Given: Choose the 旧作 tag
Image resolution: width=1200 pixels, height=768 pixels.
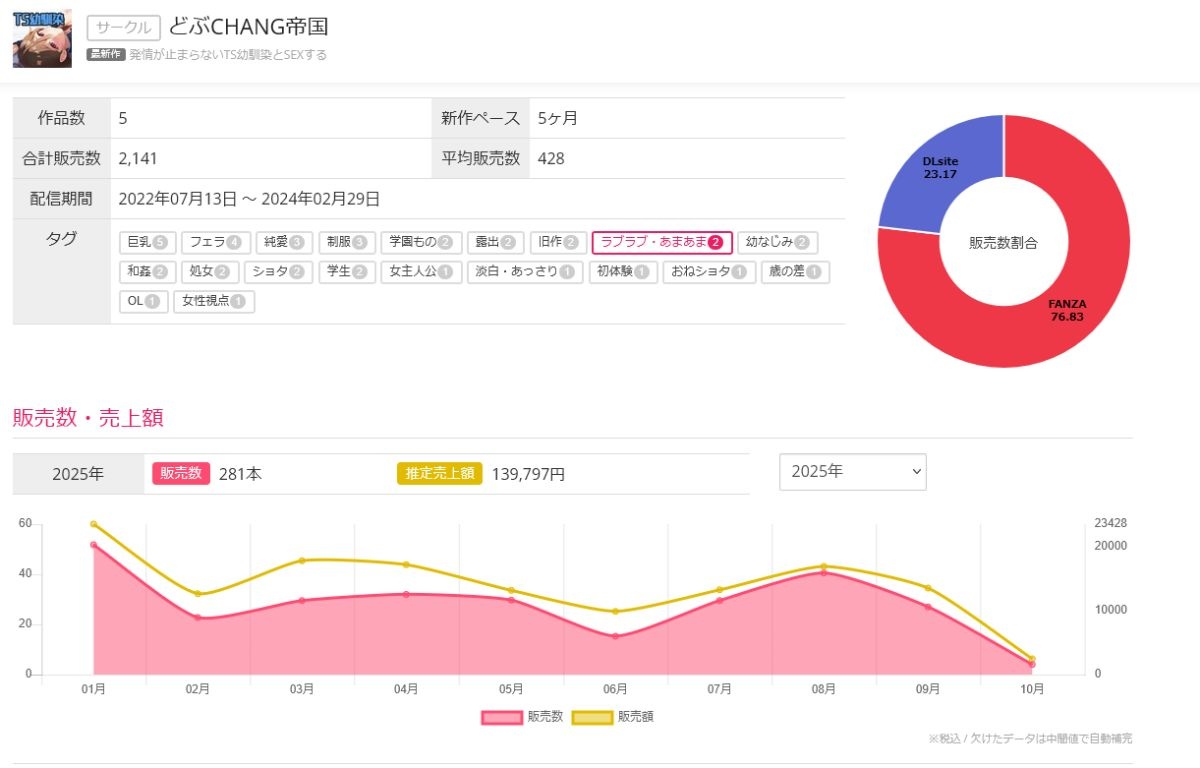Looking at the screenshot, I should coord(557,243).
